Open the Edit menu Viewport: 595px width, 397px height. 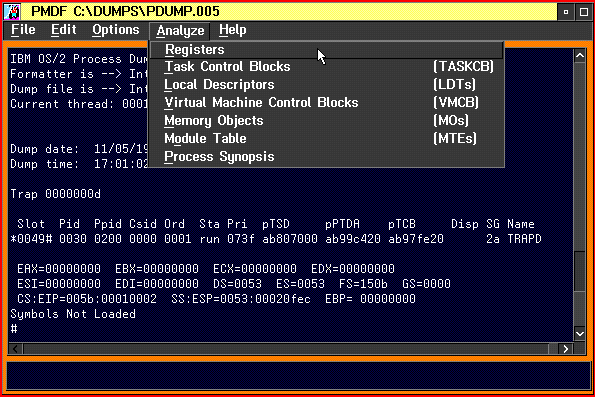[63, 30]
